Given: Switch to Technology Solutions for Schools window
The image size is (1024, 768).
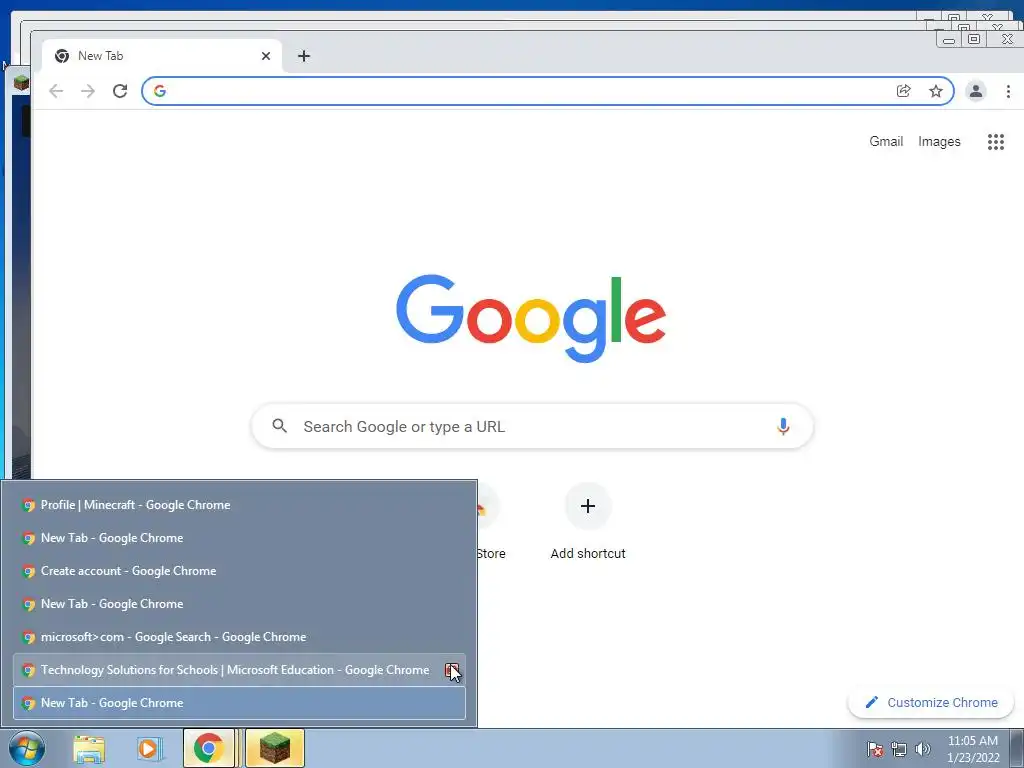Looking at the screenshot, I should click(239, 670).
